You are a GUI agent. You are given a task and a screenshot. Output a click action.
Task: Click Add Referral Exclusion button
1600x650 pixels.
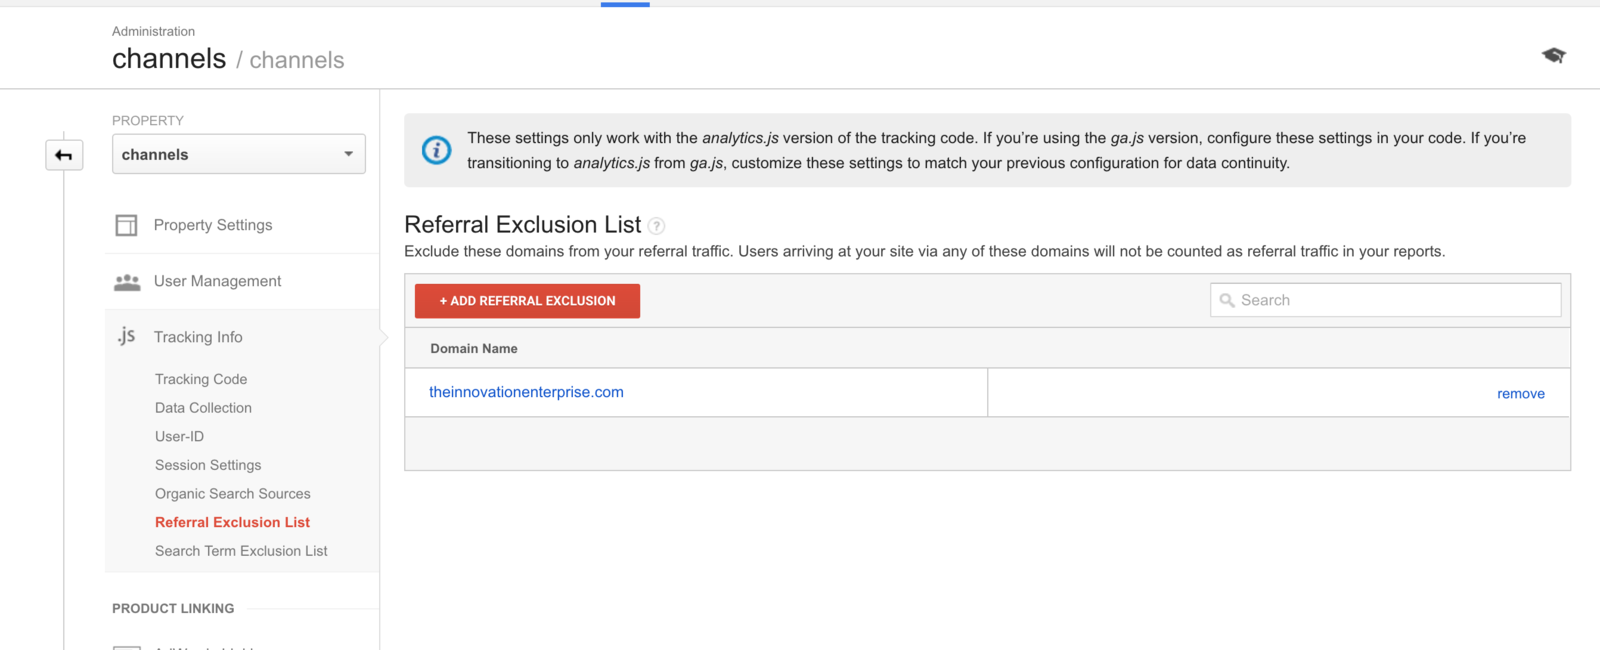coord(527,301)
